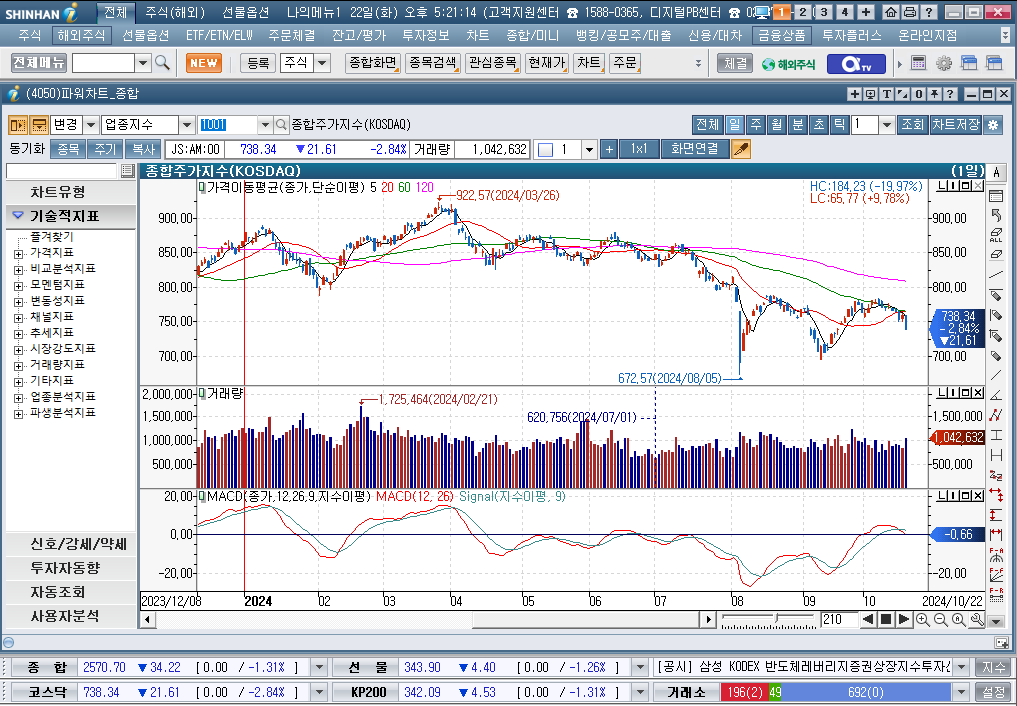Click the 화면연결 button
This screenshot has width=1017, height=706.
pos(695,149)
